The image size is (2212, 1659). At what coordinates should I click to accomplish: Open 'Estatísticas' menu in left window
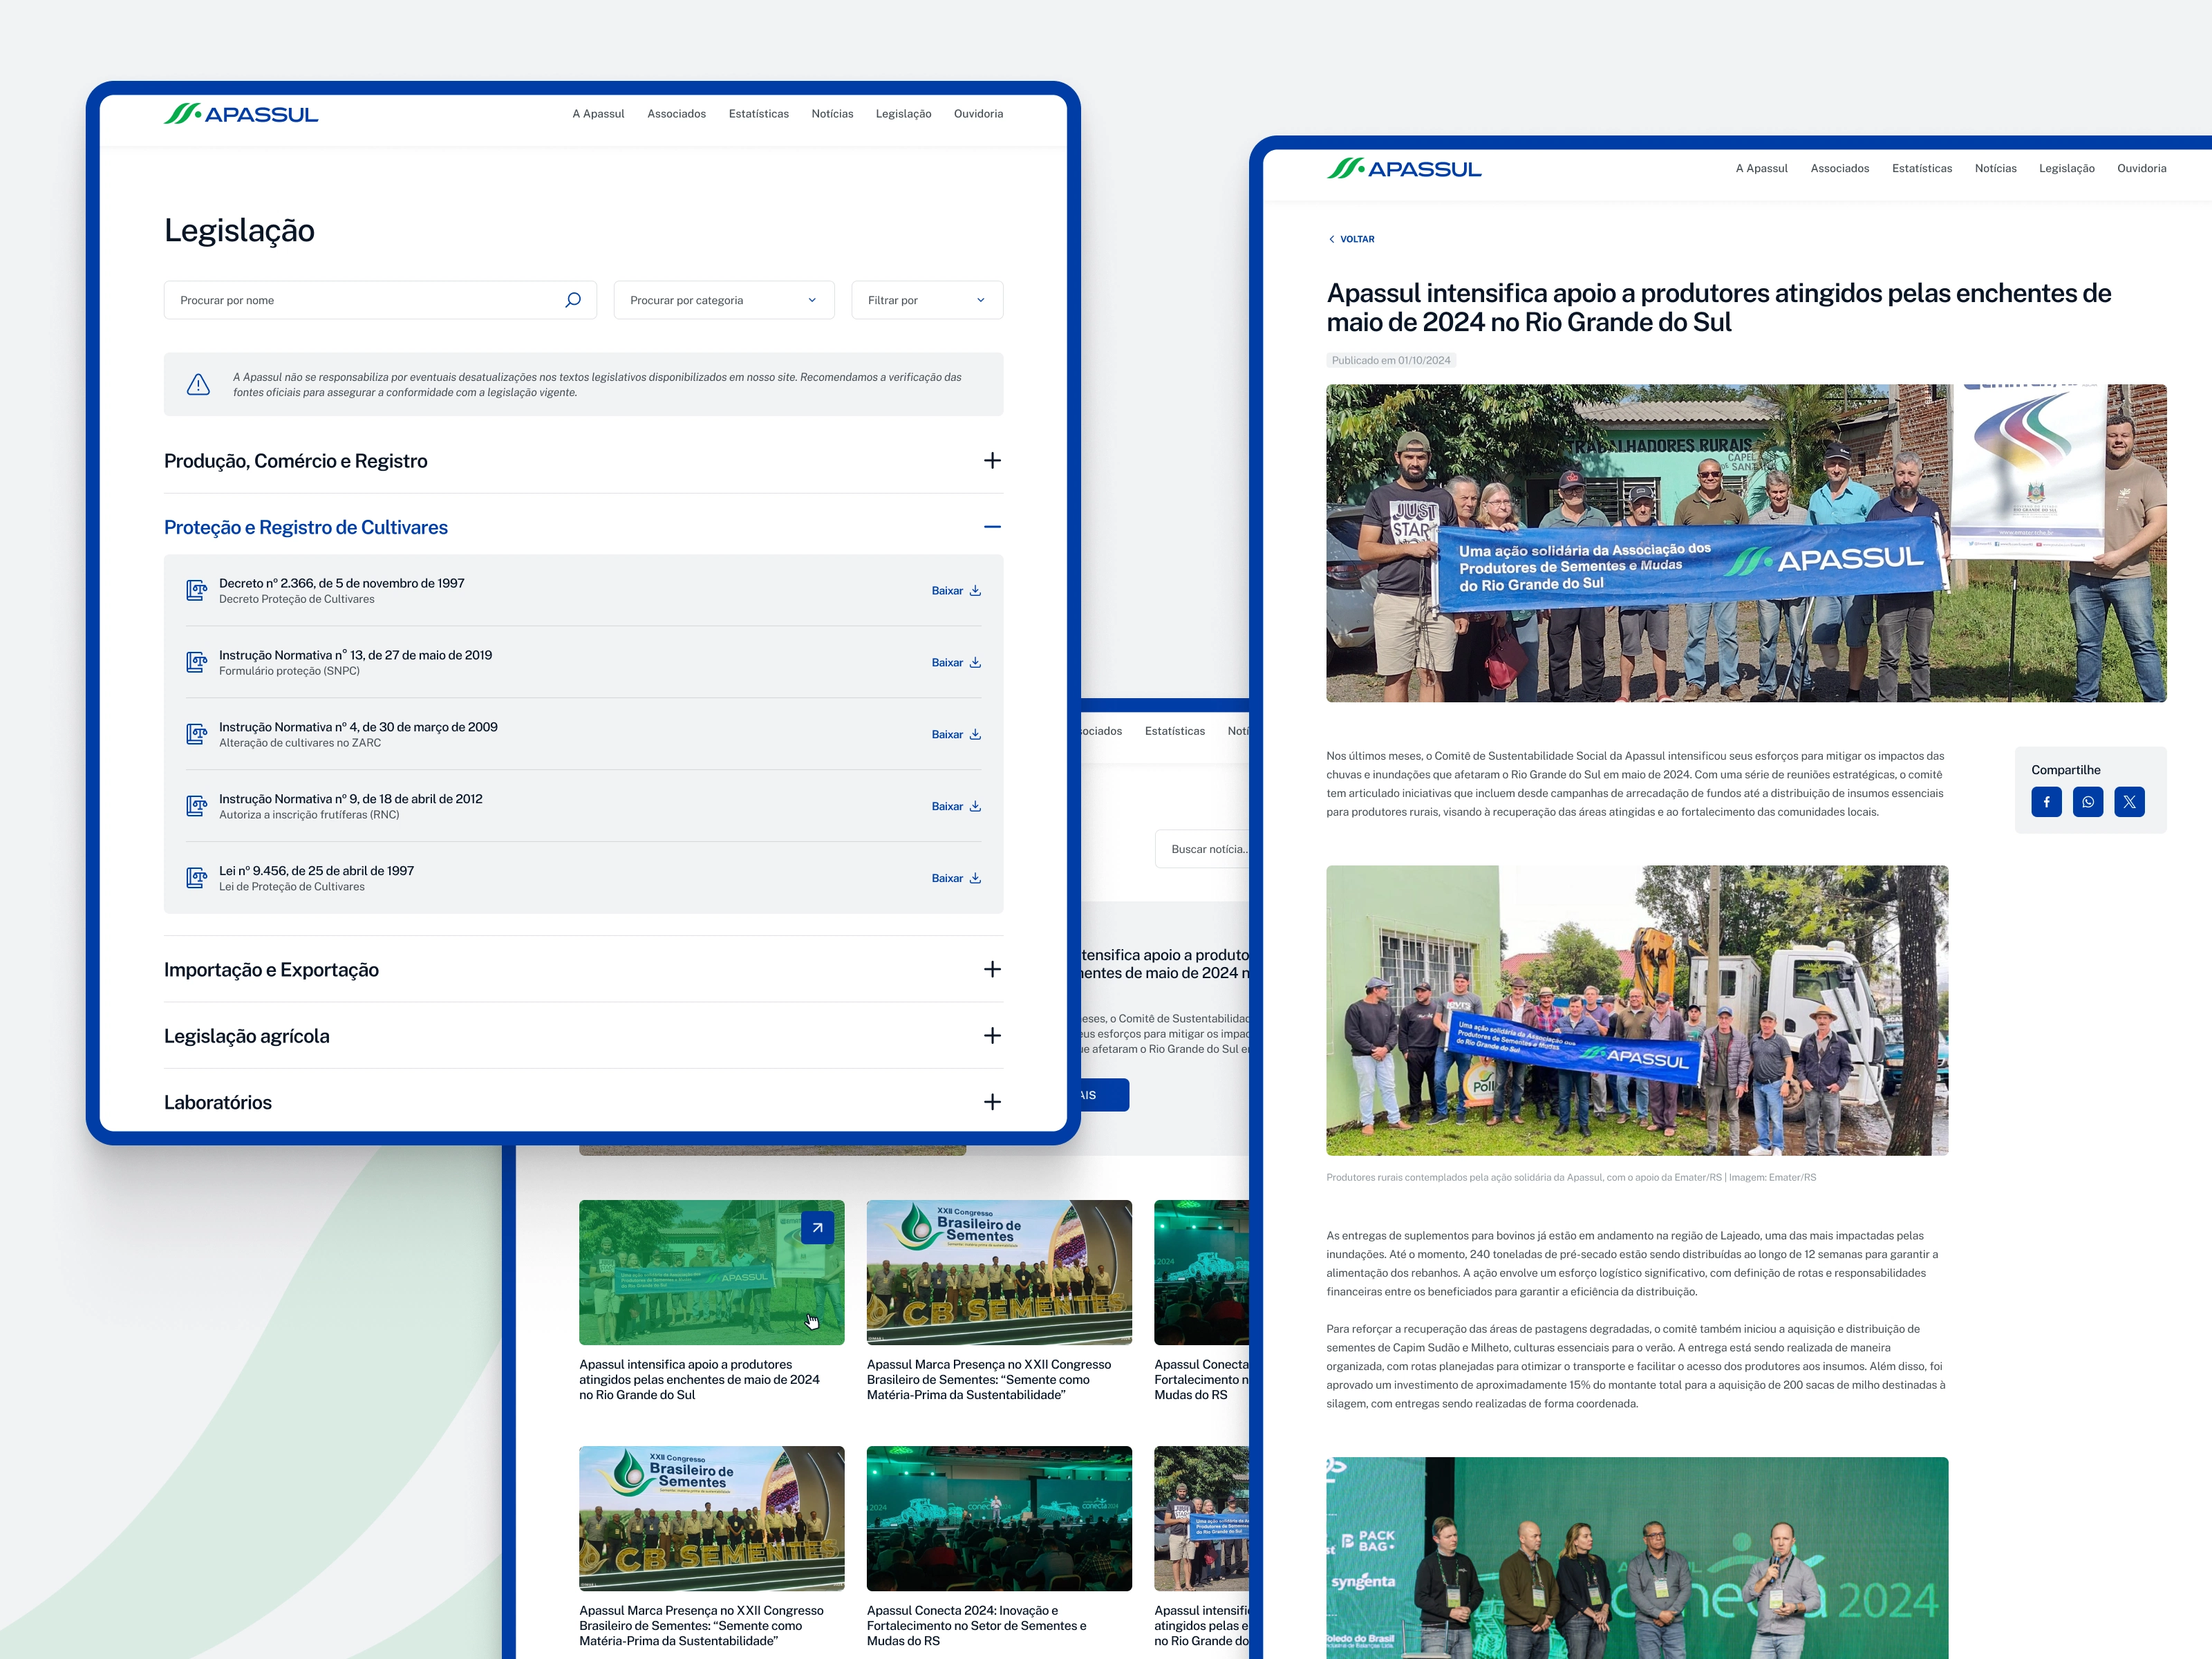click(758, 114)
